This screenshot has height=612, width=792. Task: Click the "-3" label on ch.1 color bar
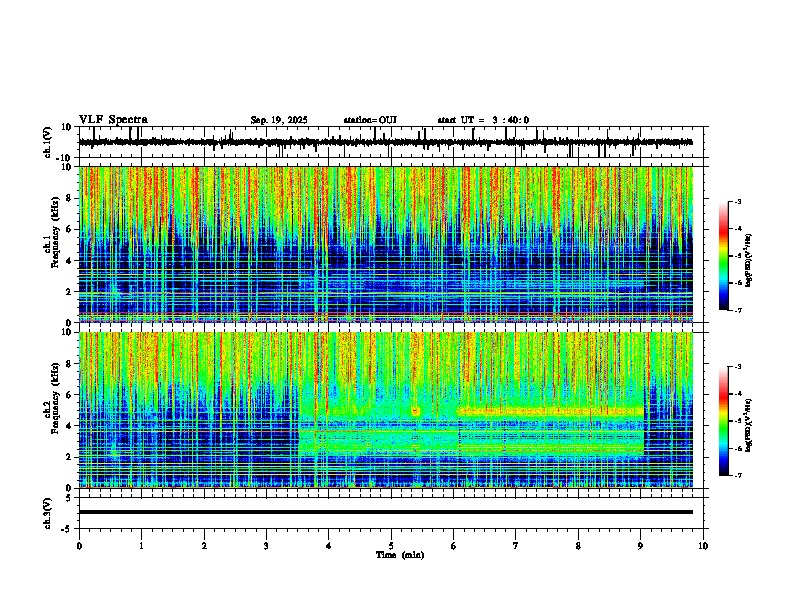click(x=737, y=201)
